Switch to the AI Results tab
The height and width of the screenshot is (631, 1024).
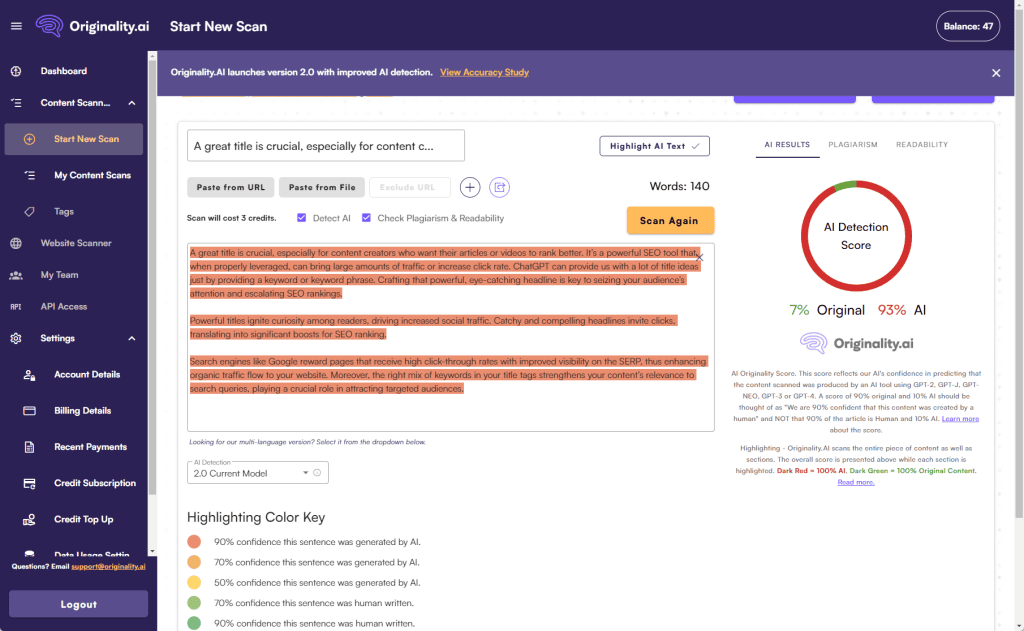pyautogui.click(x=787, y=144)
